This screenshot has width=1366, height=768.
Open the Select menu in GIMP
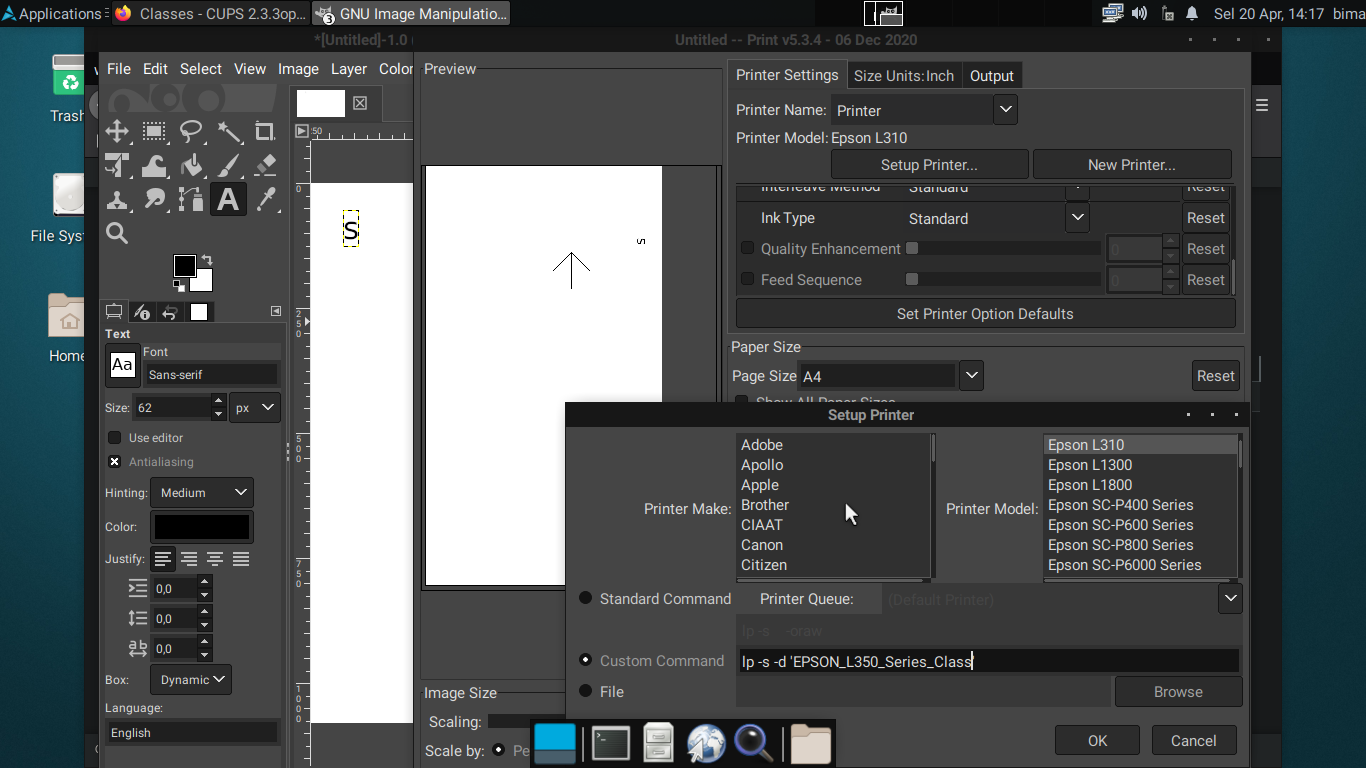[201, 69]
